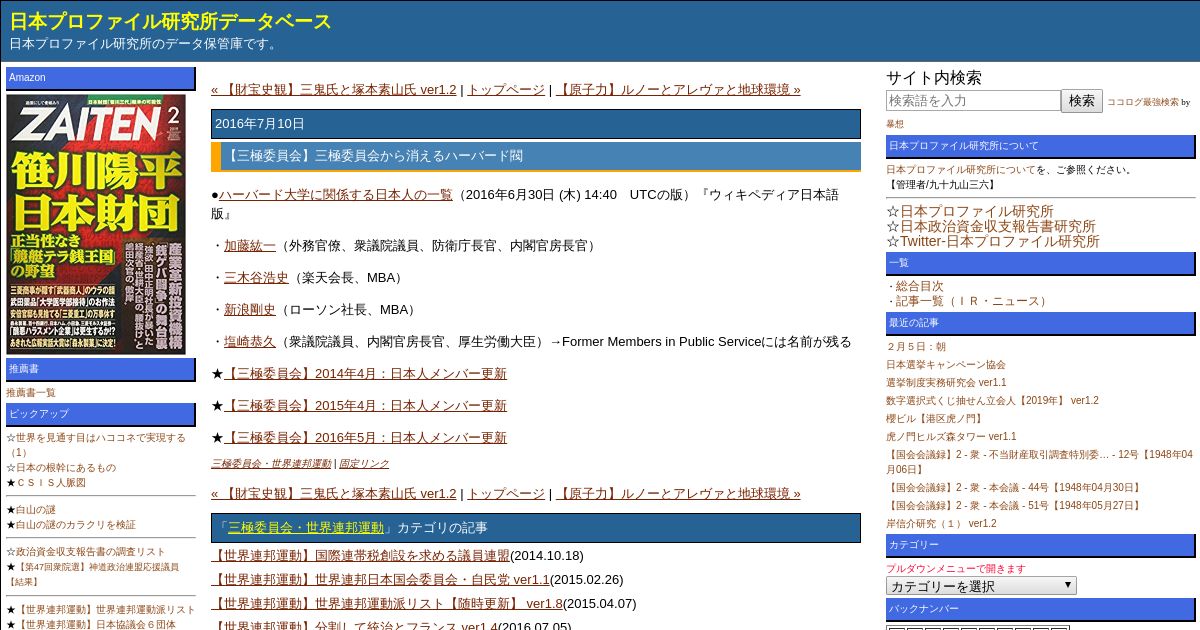This screenshot has width=1200, height=630.
Task: Open ハーバード大学に関係する日本人の一覧 link
Action: click(335, 194)
